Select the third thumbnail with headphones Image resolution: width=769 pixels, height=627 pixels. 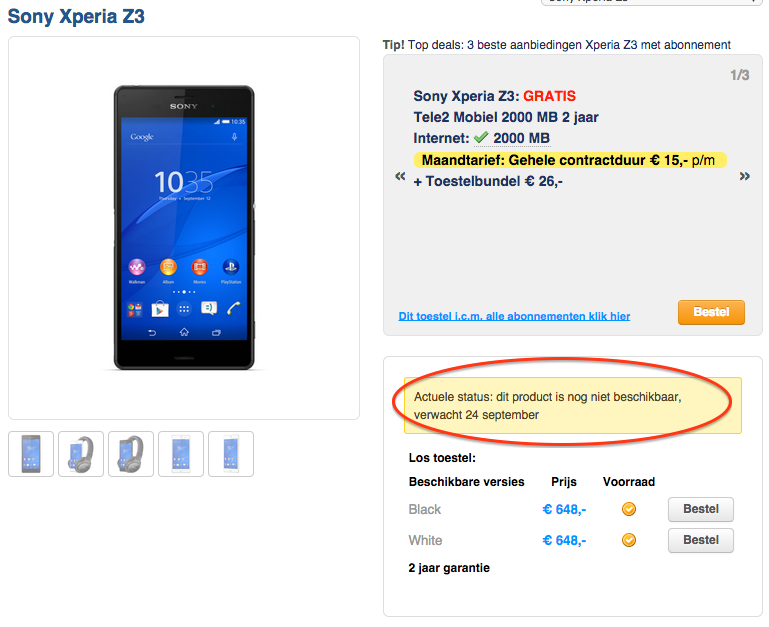(x=131, y=454)
